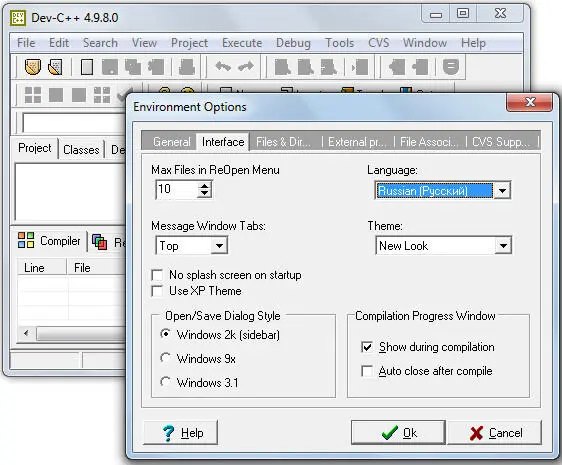
Task: Click the Redo arrow icon
Action: (x=246, y=66)
